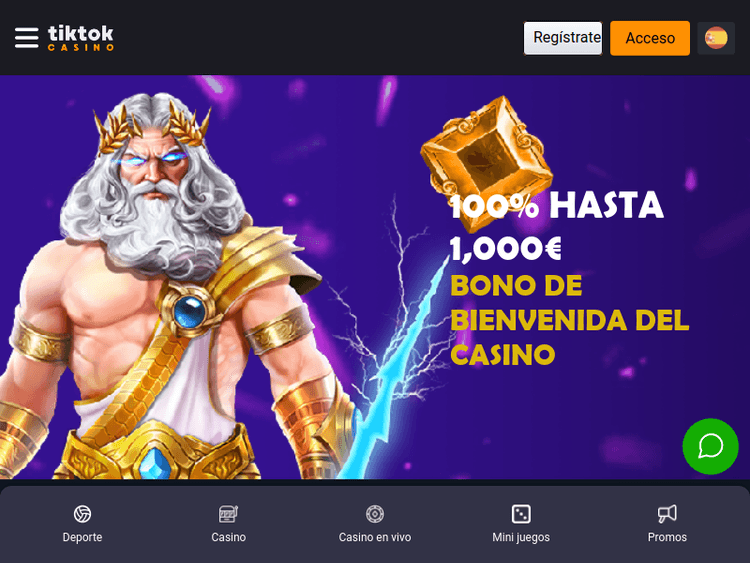This screenshot has height=563, width=750.
Task: Click the 100% HASTA 1,000€ banner text
Action: tap(556, 227)
